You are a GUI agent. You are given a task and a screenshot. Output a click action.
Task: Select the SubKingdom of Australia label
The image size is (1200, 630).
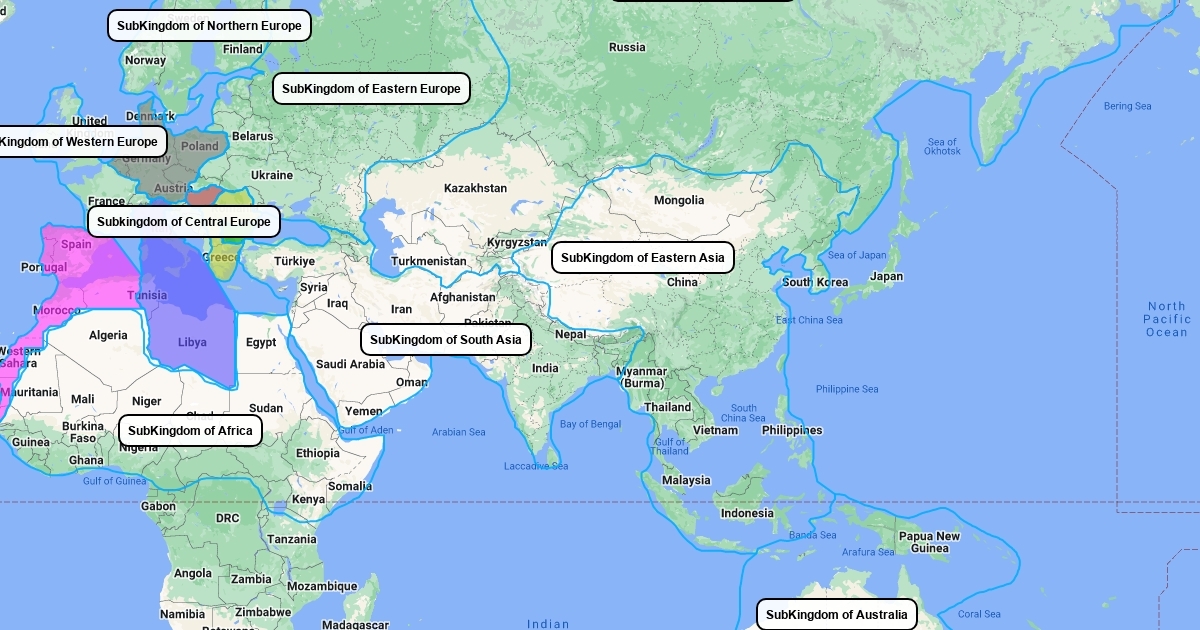837,615
